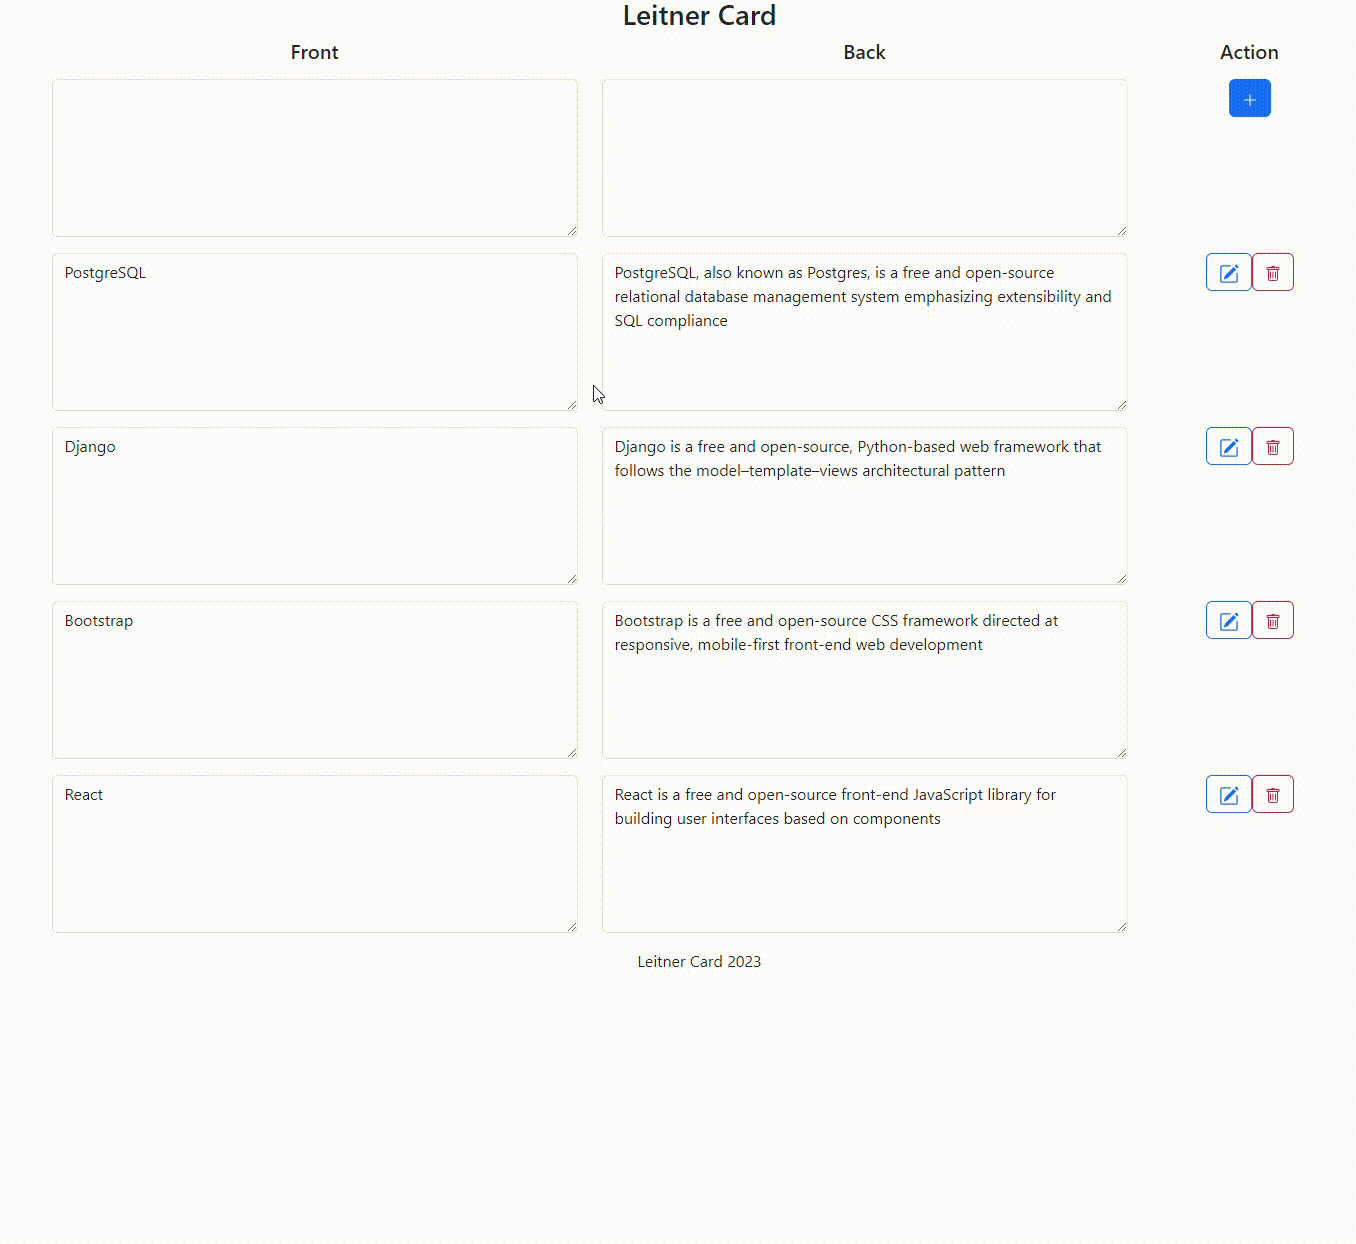The width and height of the screenshot is (1356, 1244).
Task: Edit the Django card
Action: pos(1228,446)
